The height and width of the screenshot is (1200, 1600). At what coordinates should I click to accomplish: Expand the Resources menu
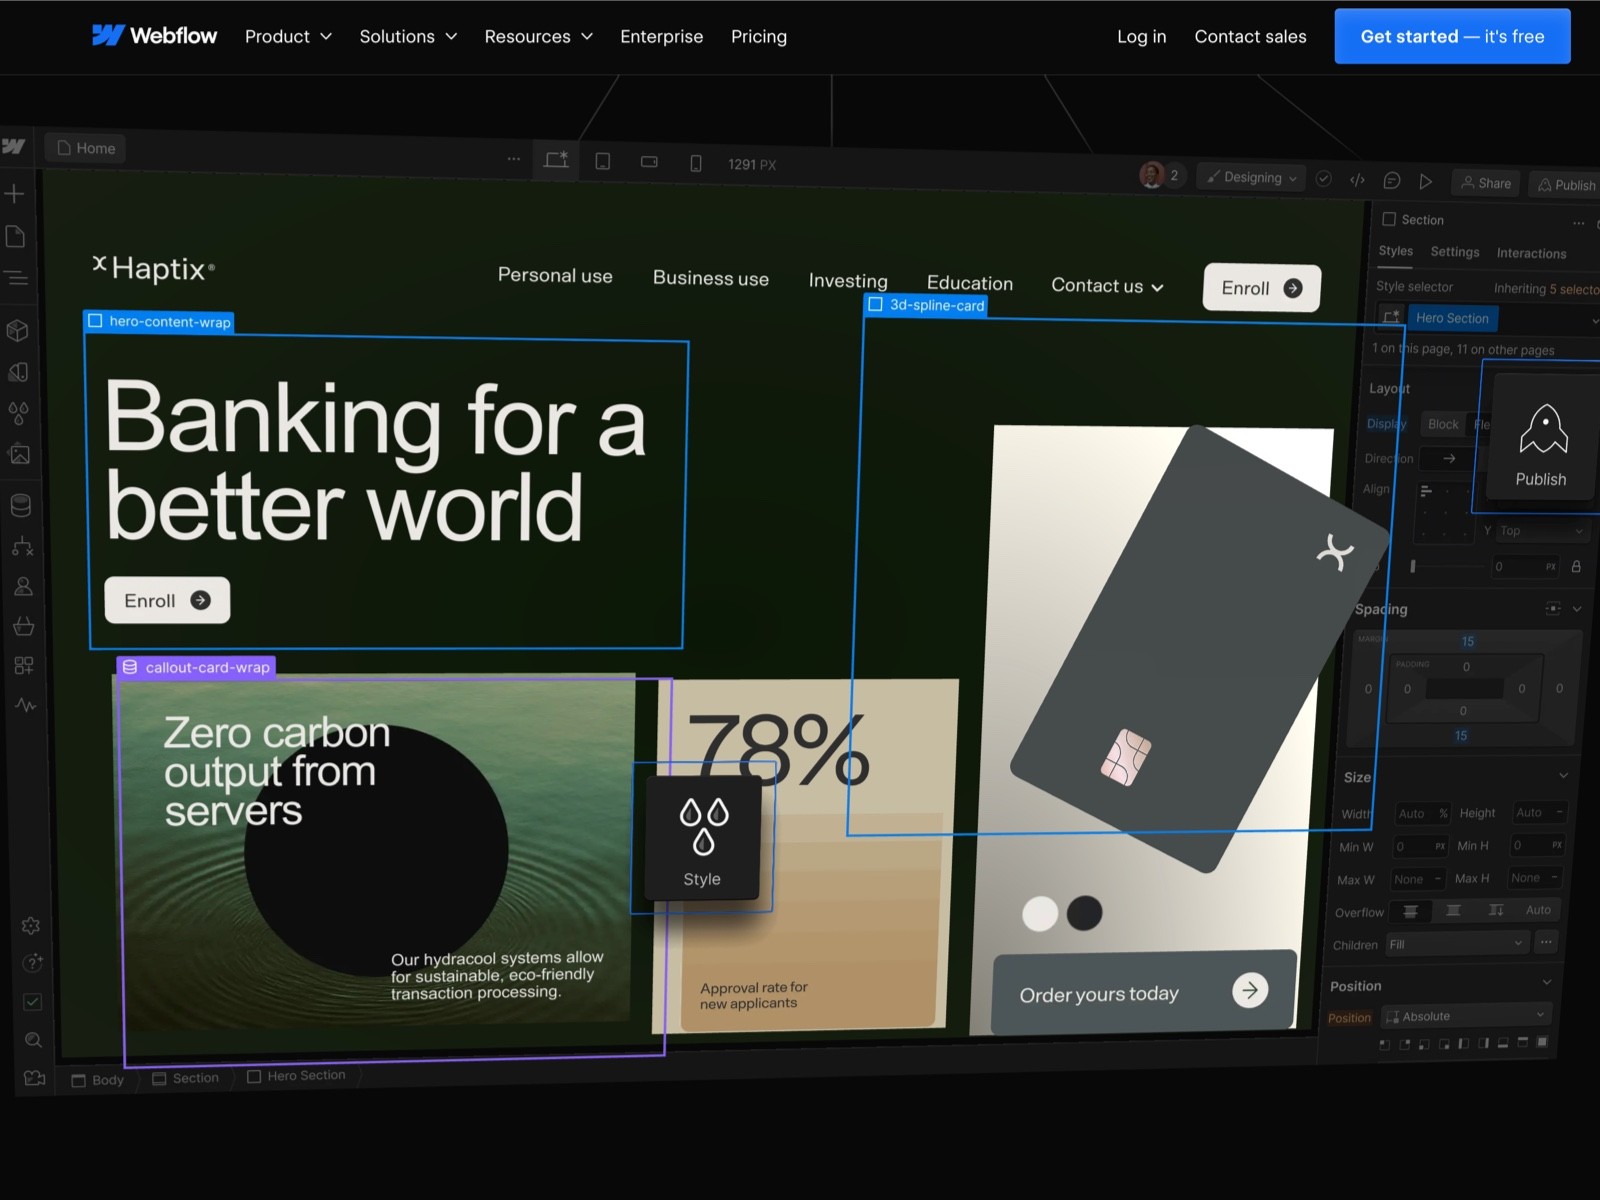538,37
